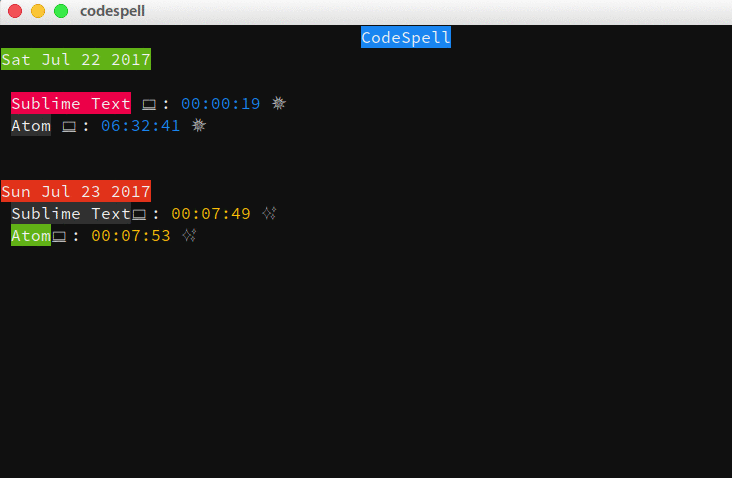Click the 00:00:19 time value
The height and width of the screenshot is (478, 732).
coord(220,103)
